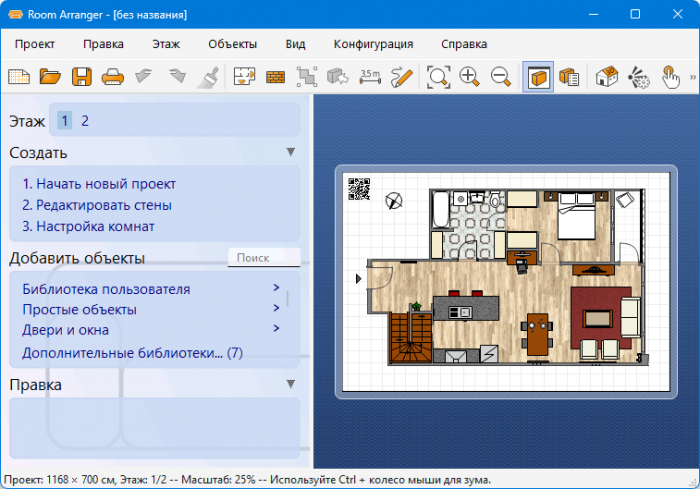
Task: Zoom out with the minus magnifier
Action: click(x=501, y=76)
